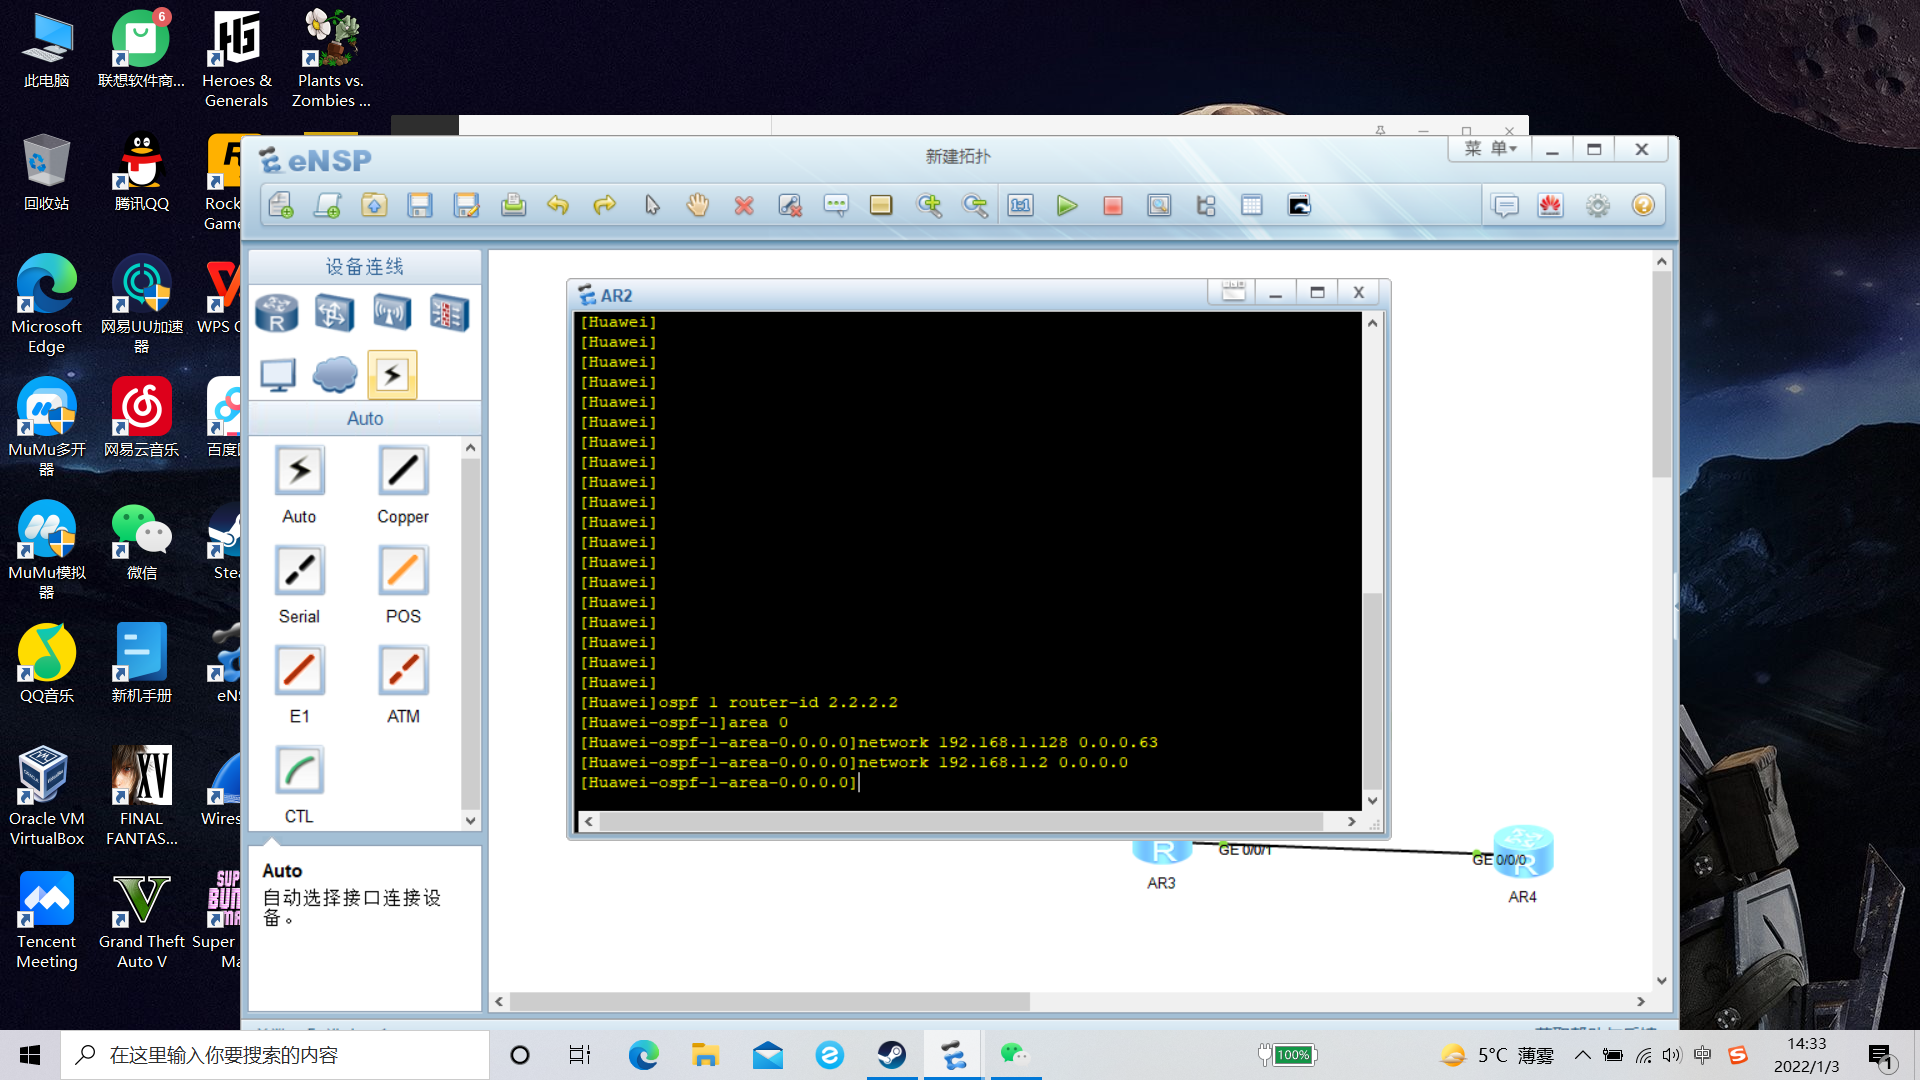
Task: Click the red Delete X icon
Action: (x=744, y=206)
